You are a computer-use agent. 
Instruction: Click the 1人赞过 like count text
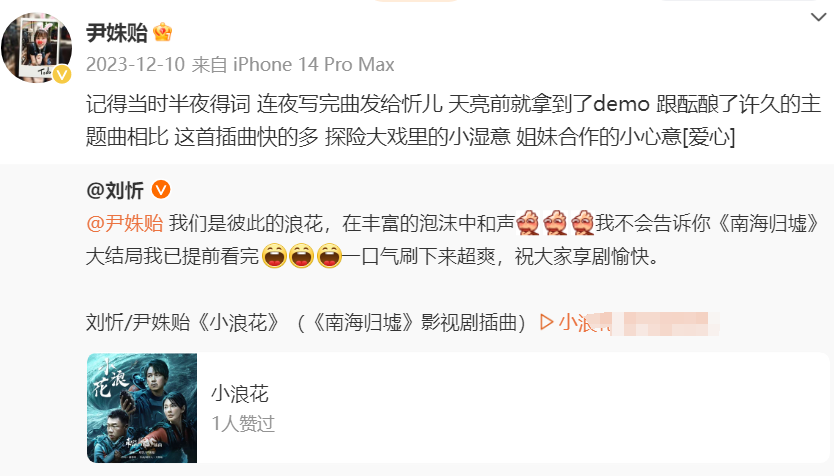[x=243, y=424]
